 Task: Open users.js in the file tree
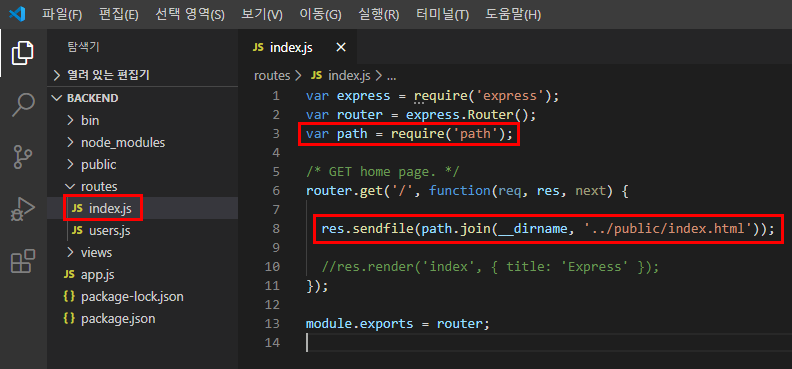[x=143, y=231]
